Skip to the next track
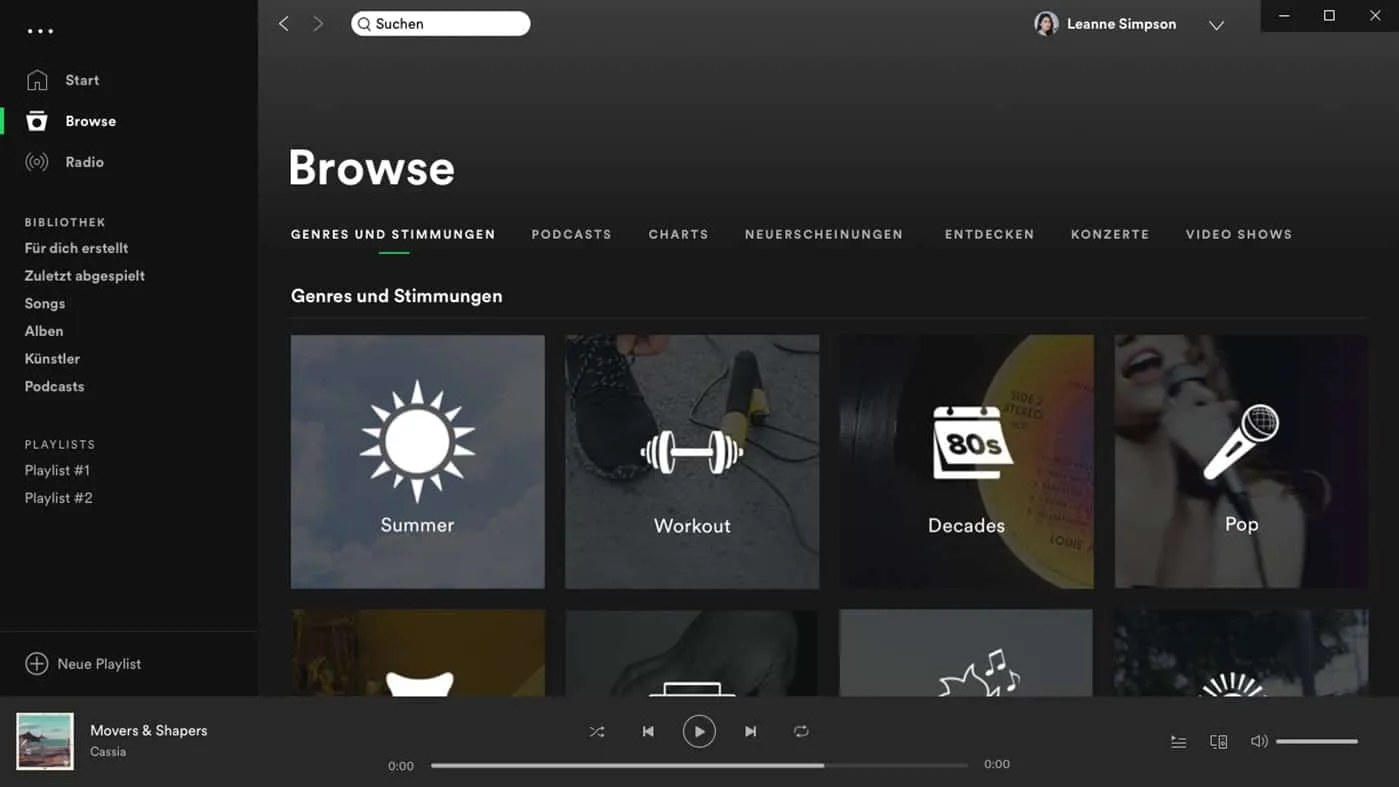This screenshot has width=1399, height=787. tap(751, 732)
